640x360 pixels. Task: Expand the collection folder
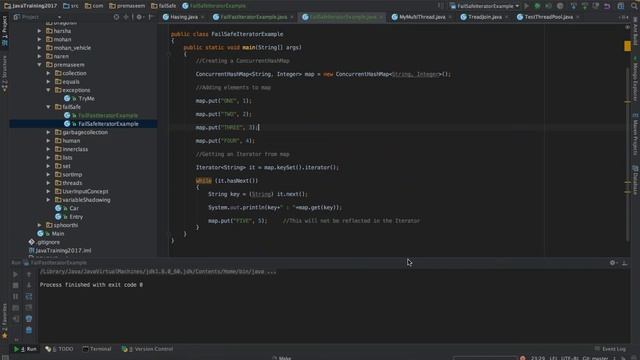tap(48, 73)
